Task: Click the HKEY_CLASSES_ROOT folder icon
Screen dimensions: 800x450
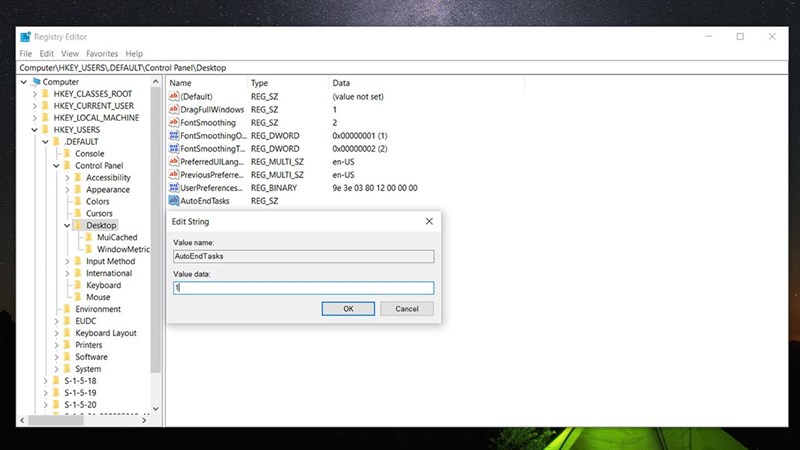Action: tap(45, 93)
